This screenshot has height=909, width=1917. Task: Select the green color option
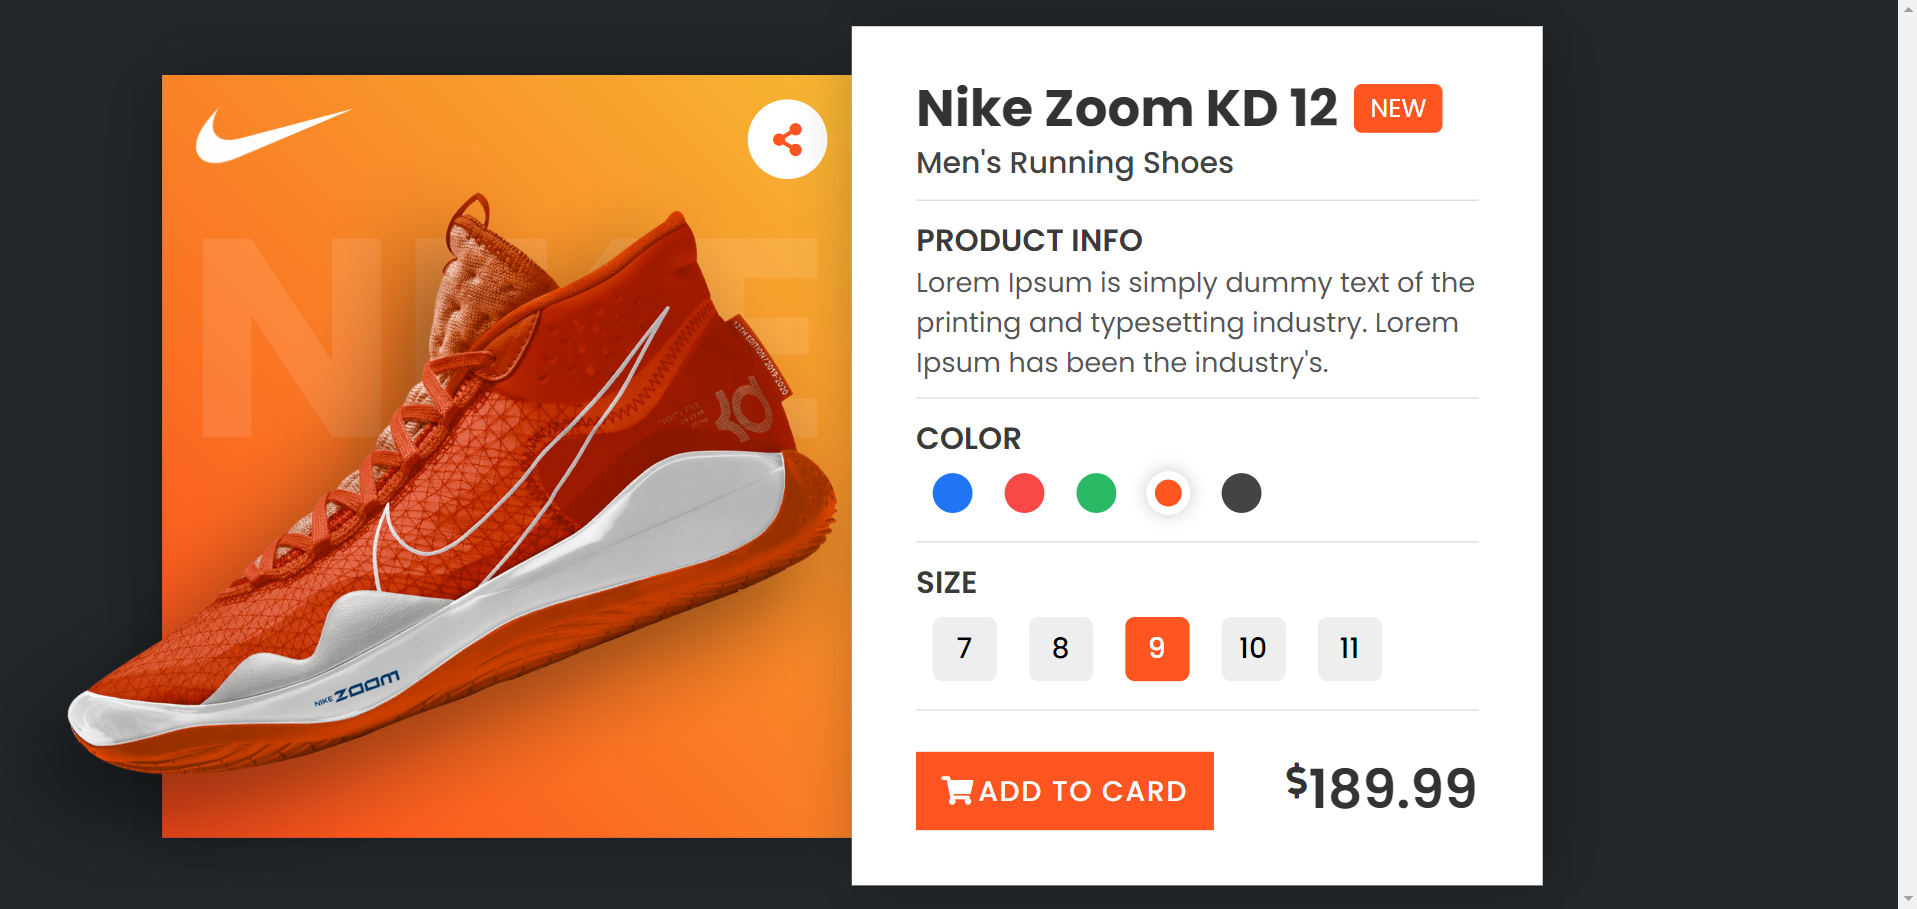pyautogui.click(x=1096, y=492)
